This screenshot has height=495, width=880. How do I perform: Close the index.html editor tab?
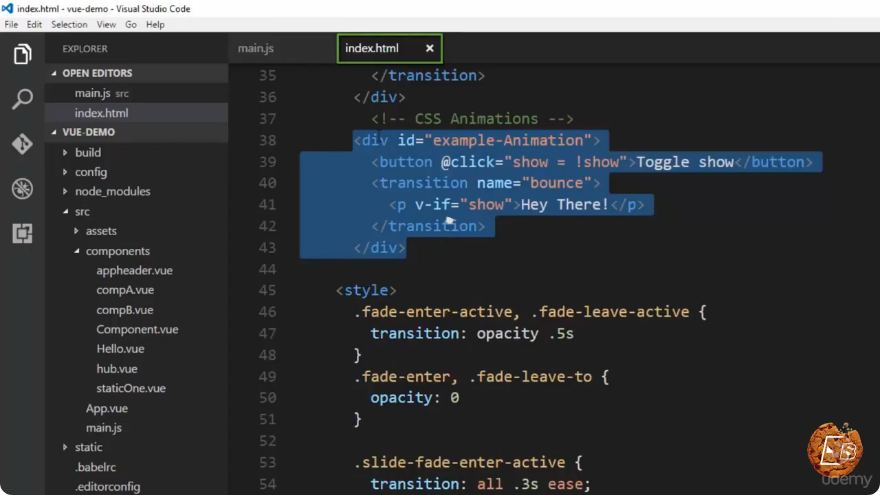pos(429,48)
